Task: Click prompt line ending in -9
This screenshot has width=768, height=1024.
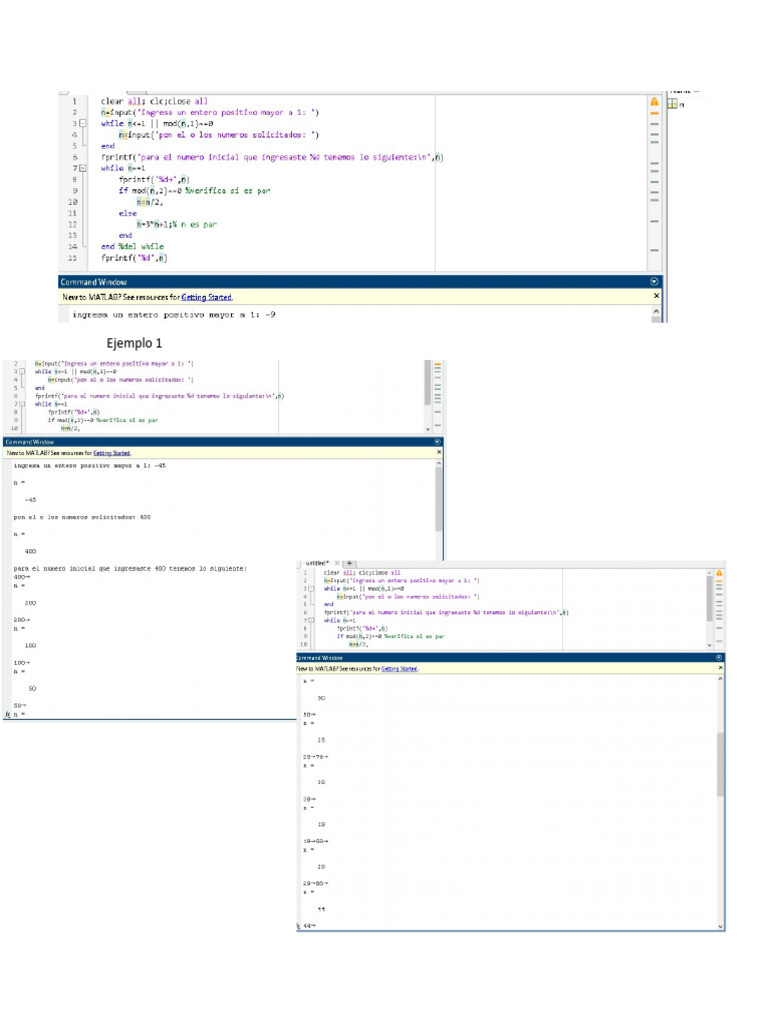Action: click(x=174, y=315)
